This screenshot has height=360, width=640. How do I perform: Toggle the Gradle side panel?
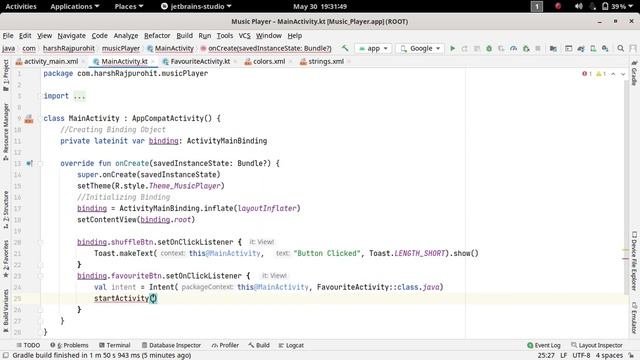coord(634,73)
